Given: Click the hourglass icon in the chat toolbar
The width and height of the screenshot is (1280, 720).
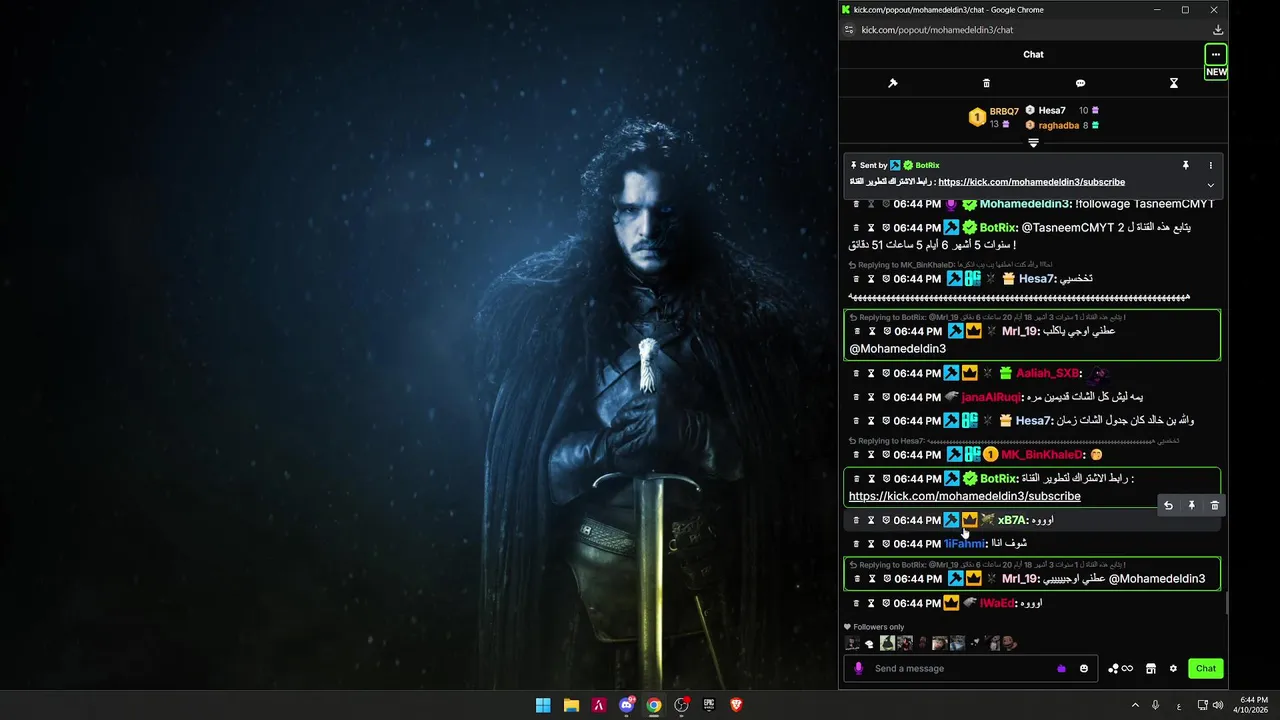Looking at the screenshot, I should tap(1174, 83).
